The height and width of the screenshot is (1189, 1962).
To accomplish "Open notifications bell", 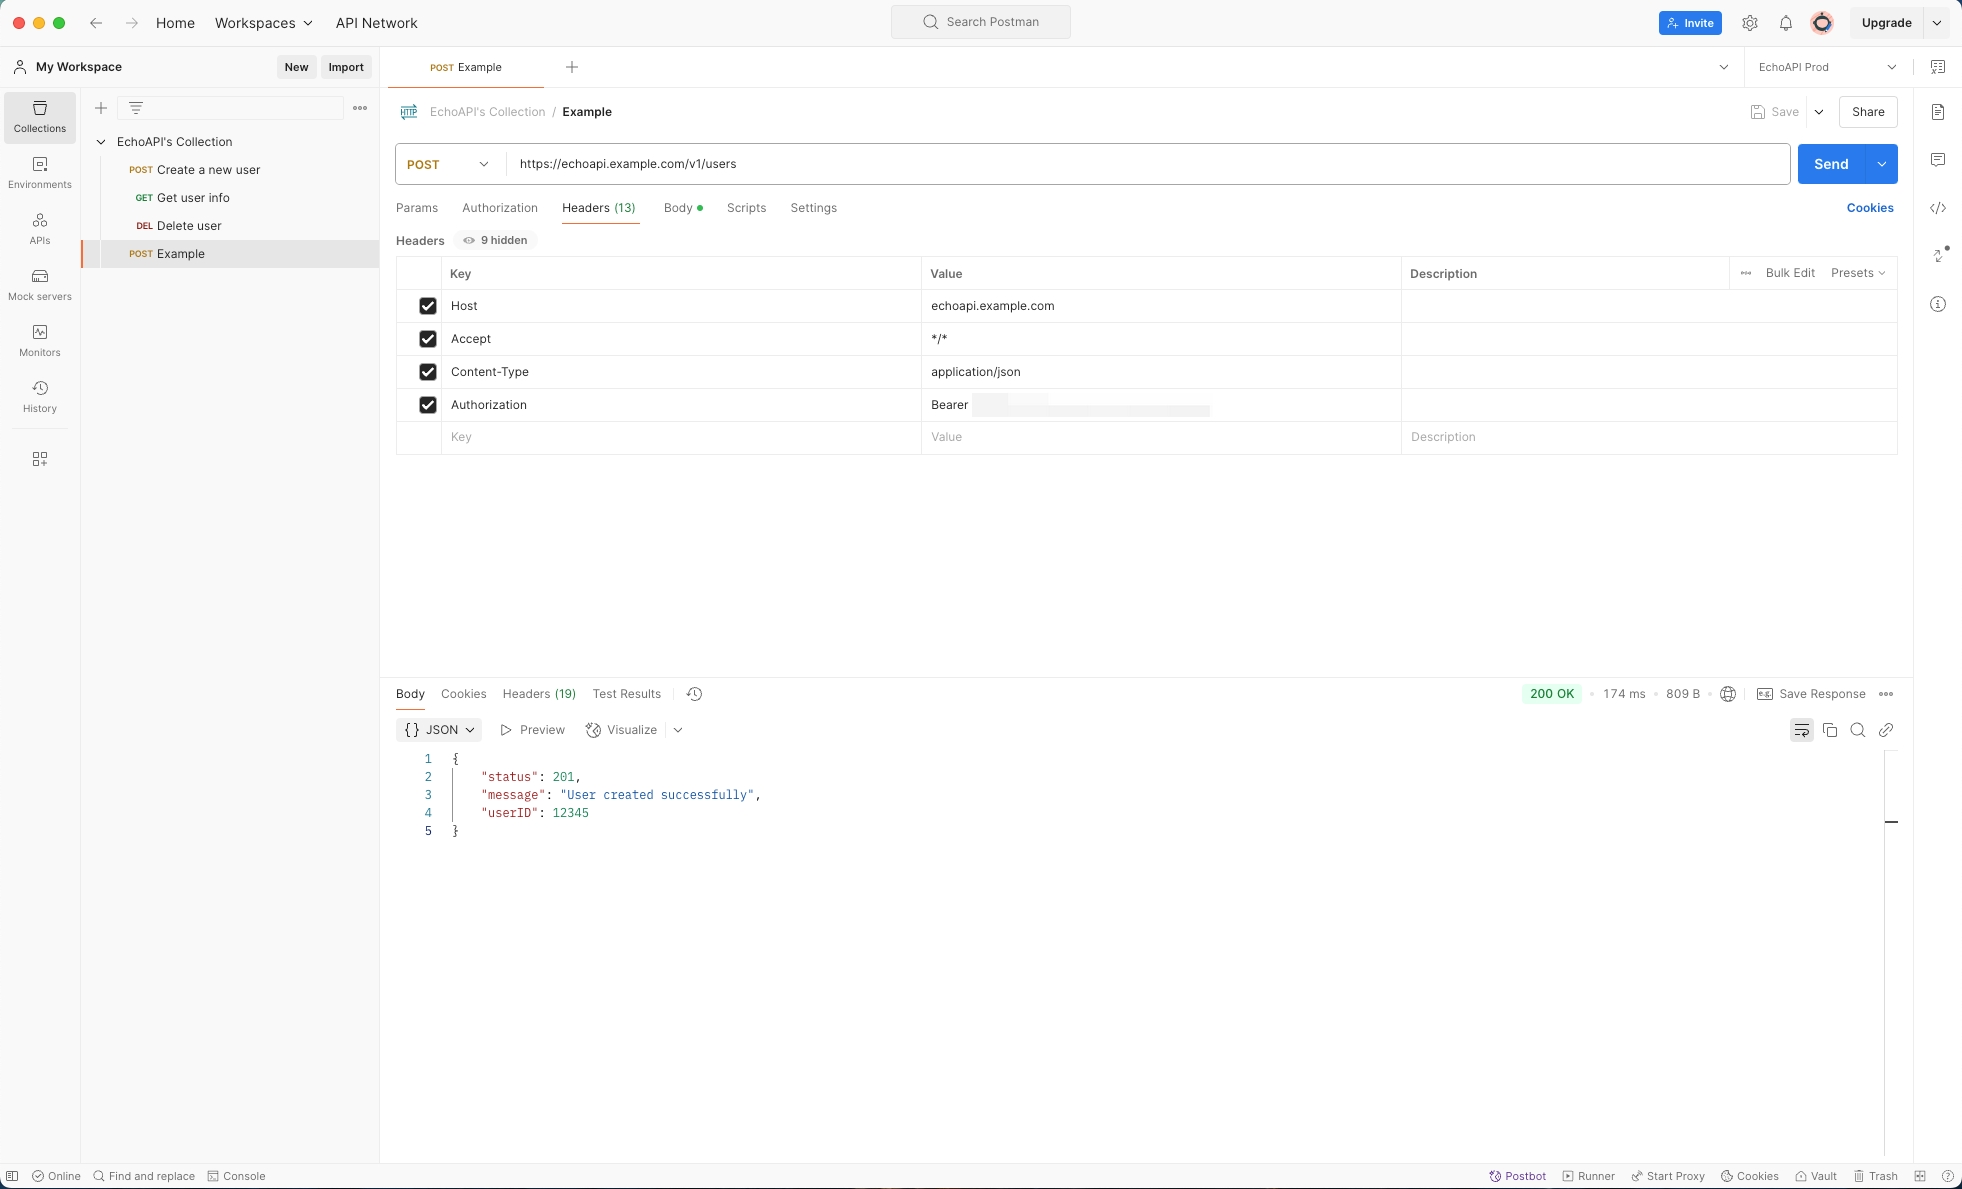I will pos(1786,23).
